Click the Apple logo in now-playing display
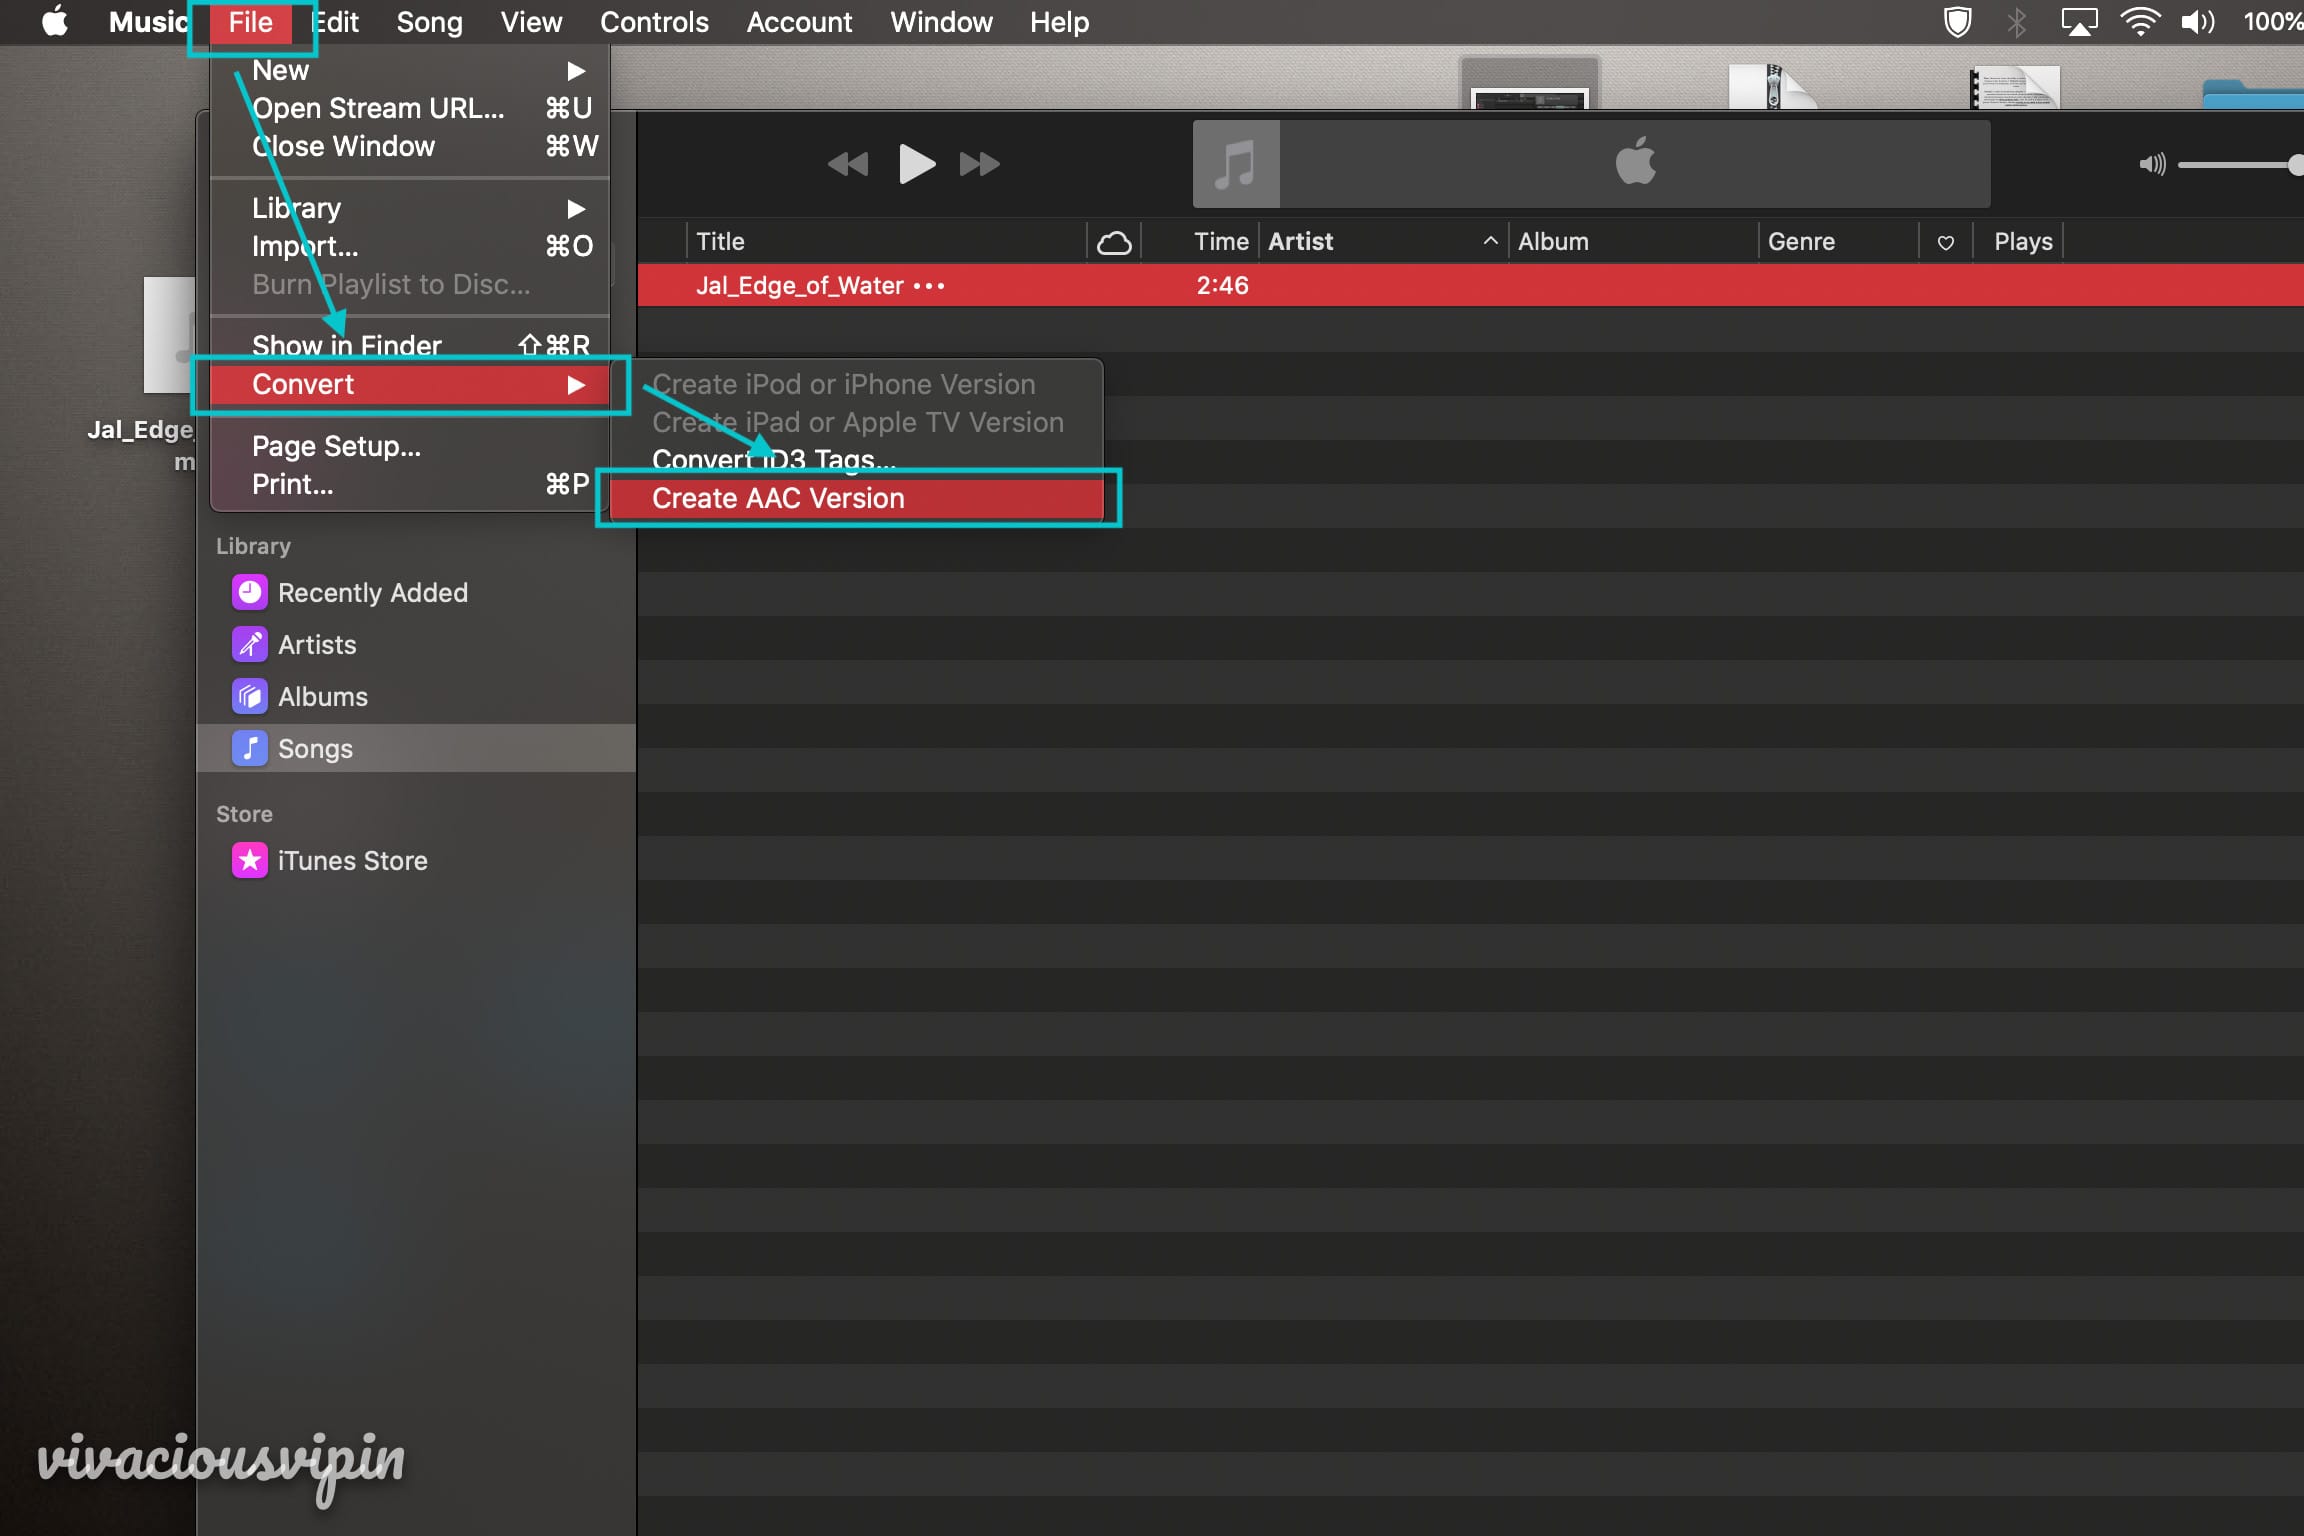This screenshot has height=1536, width=2304. [1635, 162]
